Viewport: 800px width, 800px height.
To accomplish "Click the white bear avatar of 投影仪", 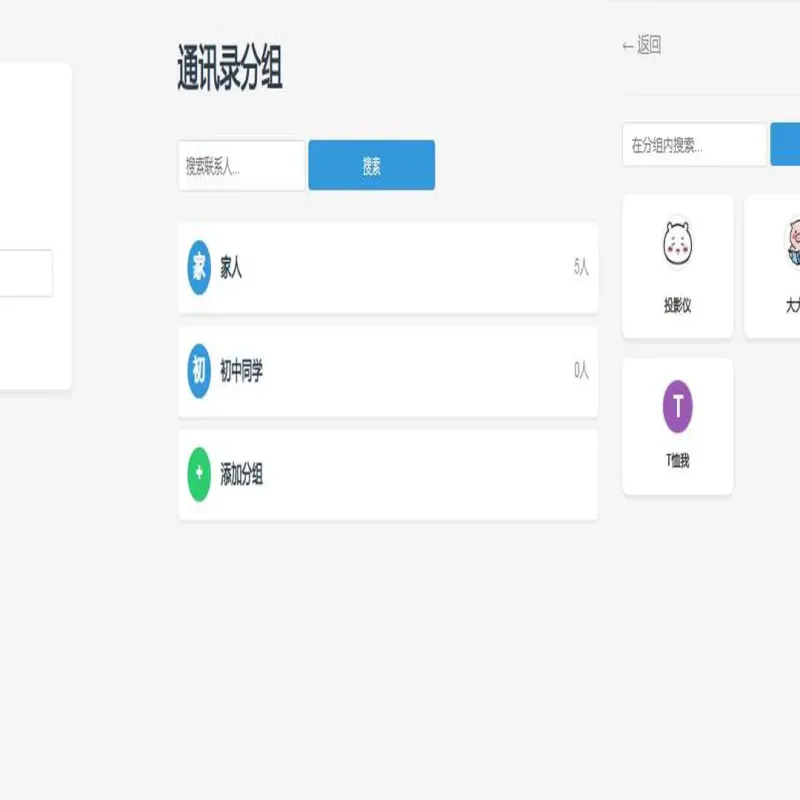I will click(678, 243).
